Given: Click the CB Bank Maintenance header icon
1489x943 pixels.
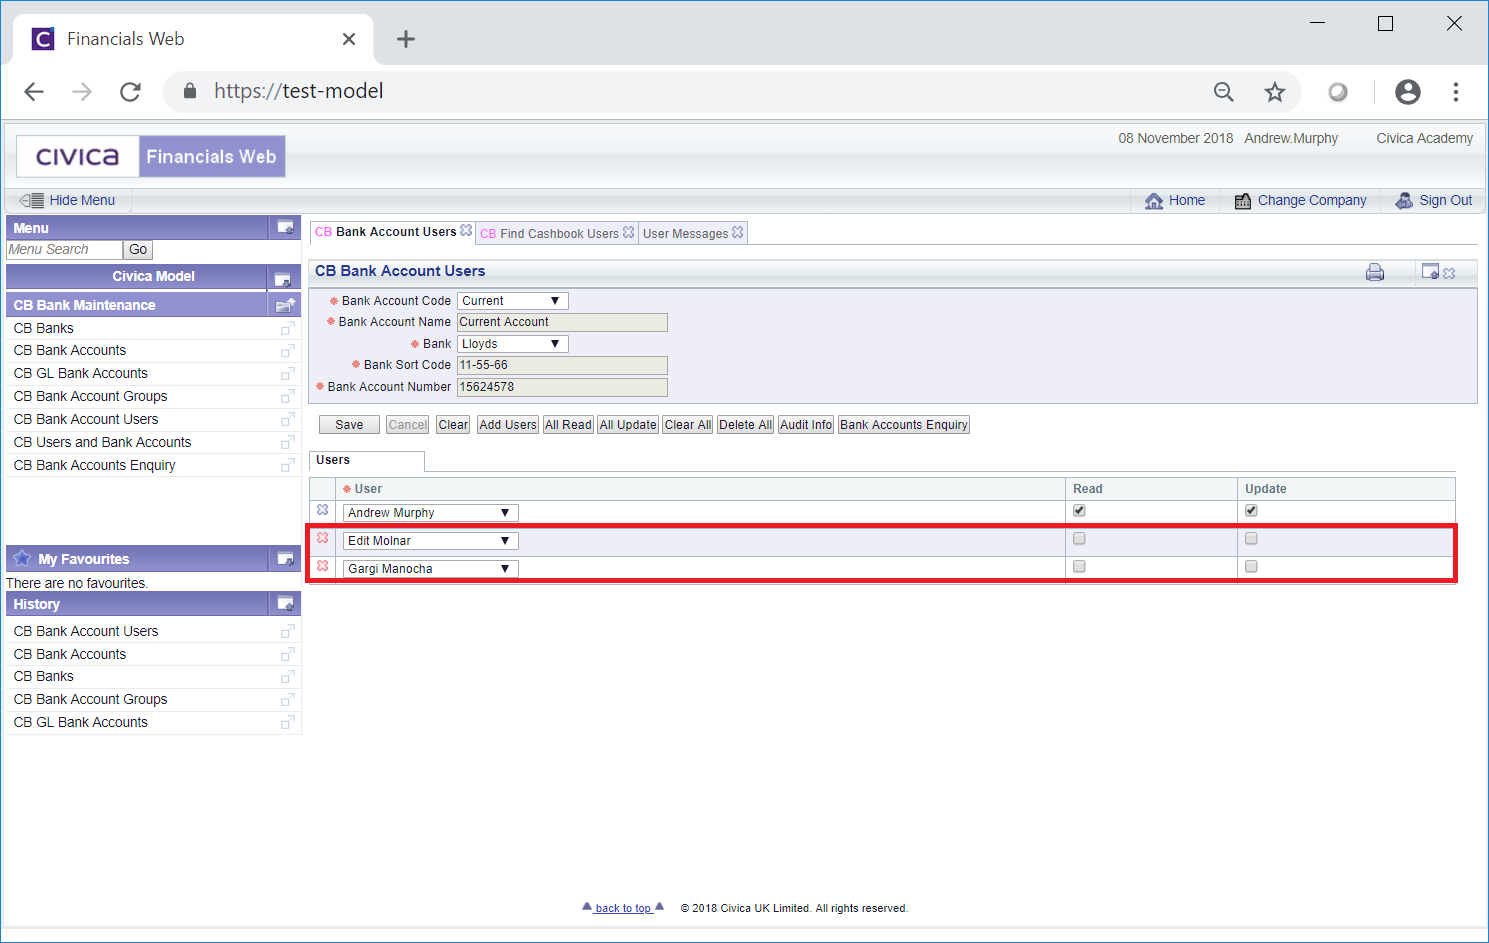Looking at the screenshot, I should tap(285, 305).
